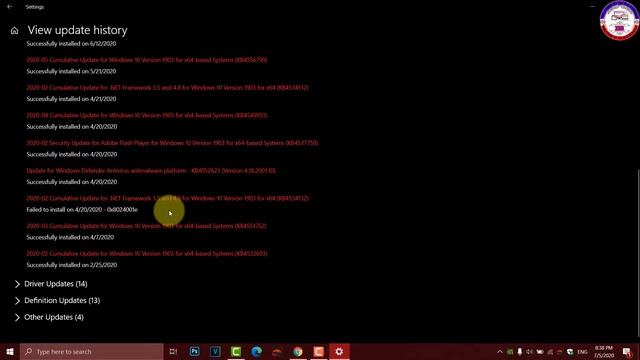Open the 2020-04 Cumulative Update KB4549951 link
This screenshot has height=360, width=640.
(x=147, y=115)
